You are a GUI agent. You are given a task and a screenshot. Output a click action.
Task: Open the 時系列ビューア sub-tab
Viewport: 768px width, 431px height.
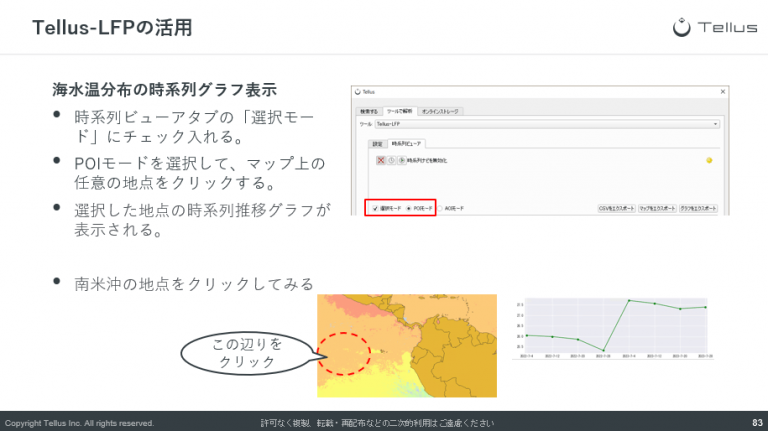(x=406, y=144)
